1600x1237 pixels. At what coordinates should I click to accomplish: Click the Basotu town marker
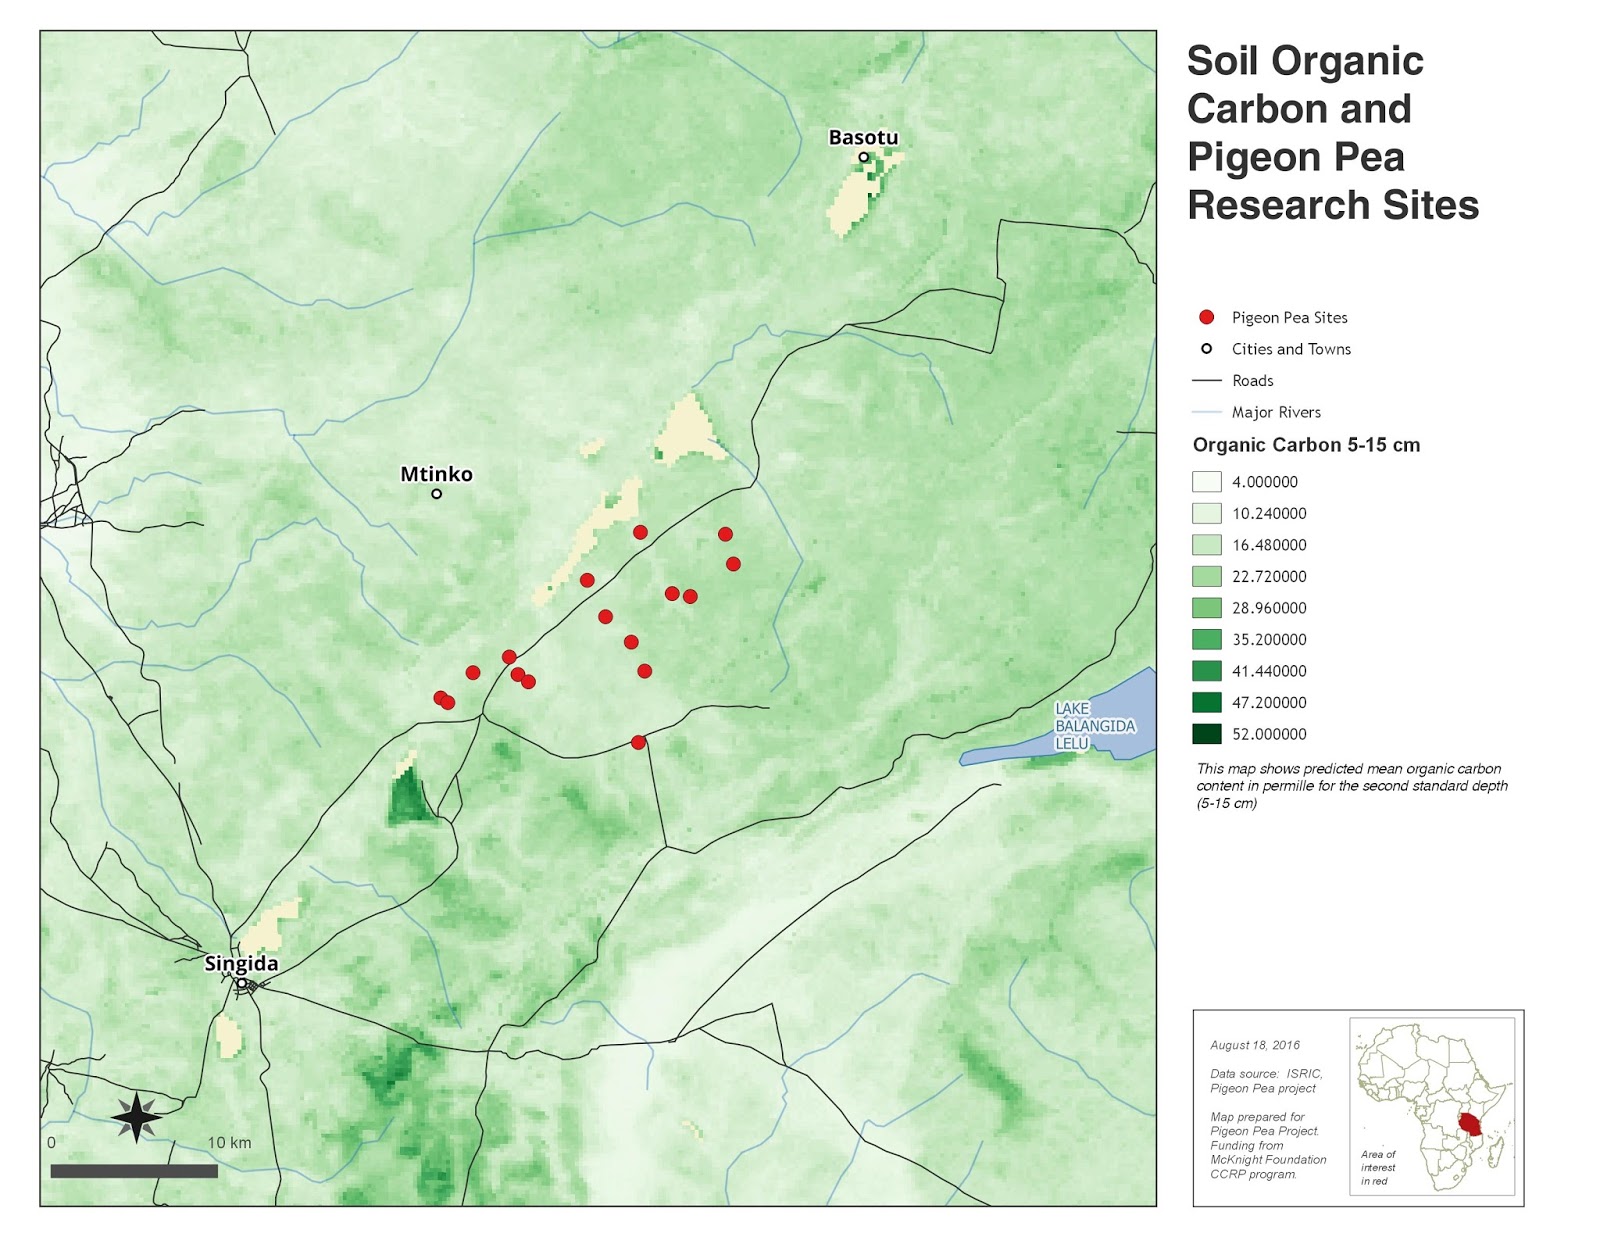[x=864, y=157]
